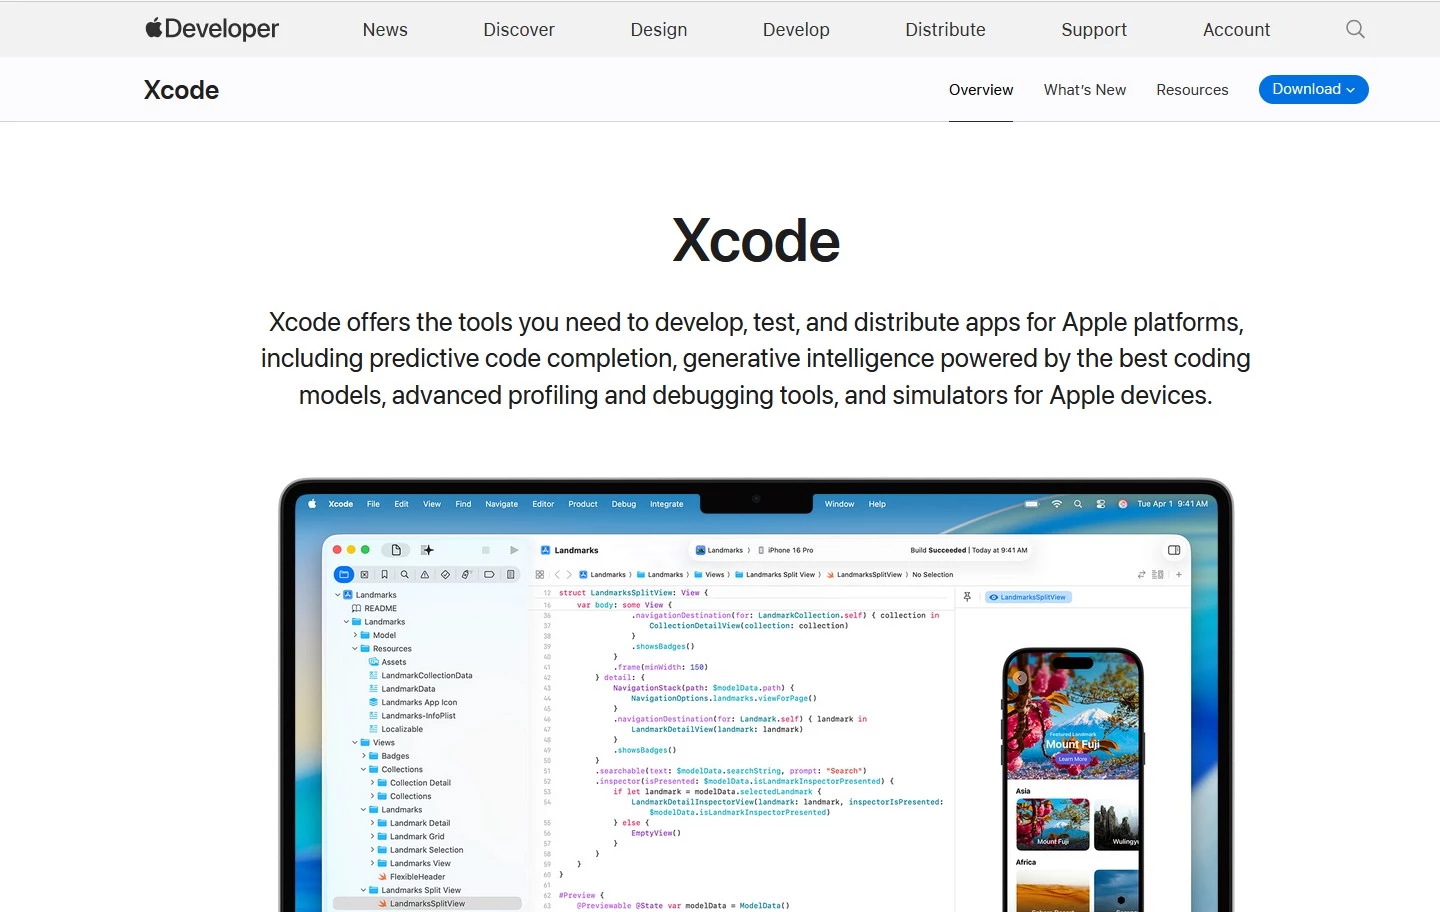Expand the Model folder in the navigator
Viewport: 1440px width, 912px height.
coord(355,635)
